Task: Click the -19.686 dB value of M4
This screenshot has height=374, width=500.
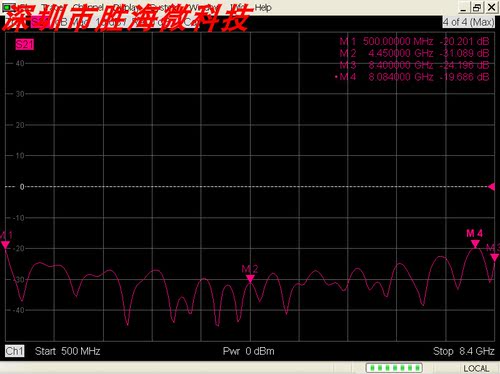Action: pos(464,77)
